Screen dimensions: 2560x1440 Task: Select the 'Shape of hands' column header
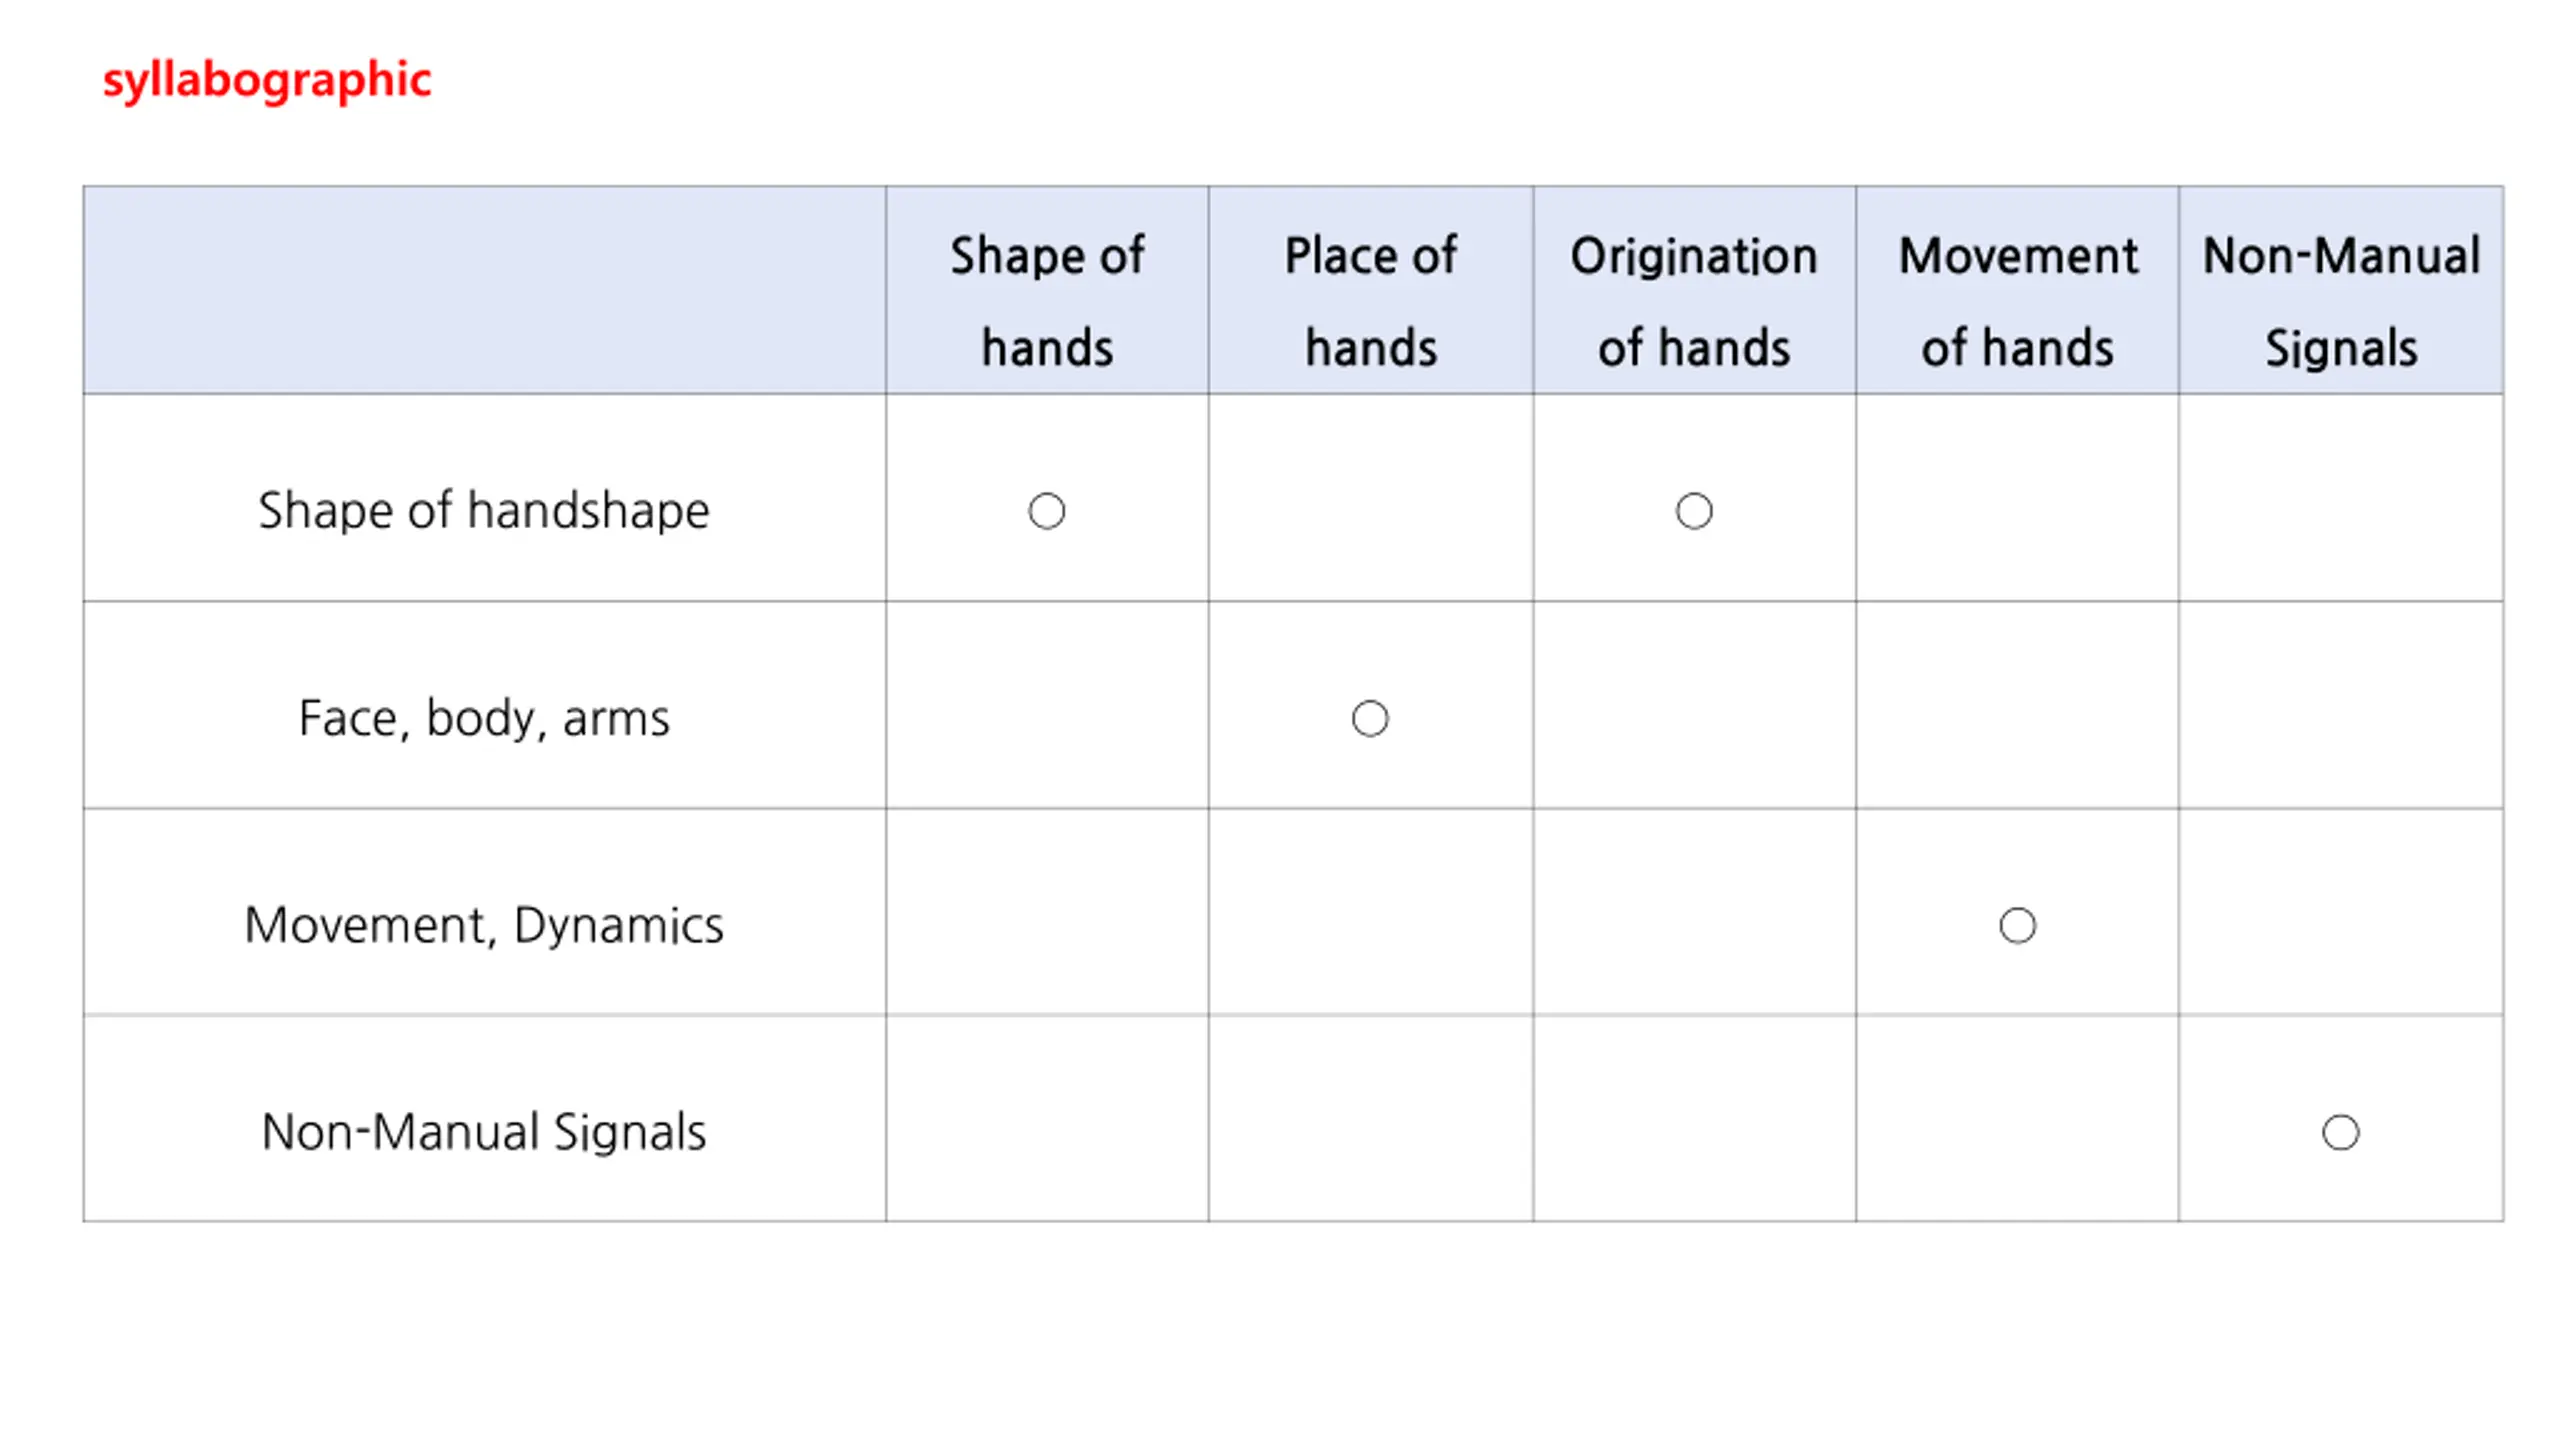tap(1047, 290)
